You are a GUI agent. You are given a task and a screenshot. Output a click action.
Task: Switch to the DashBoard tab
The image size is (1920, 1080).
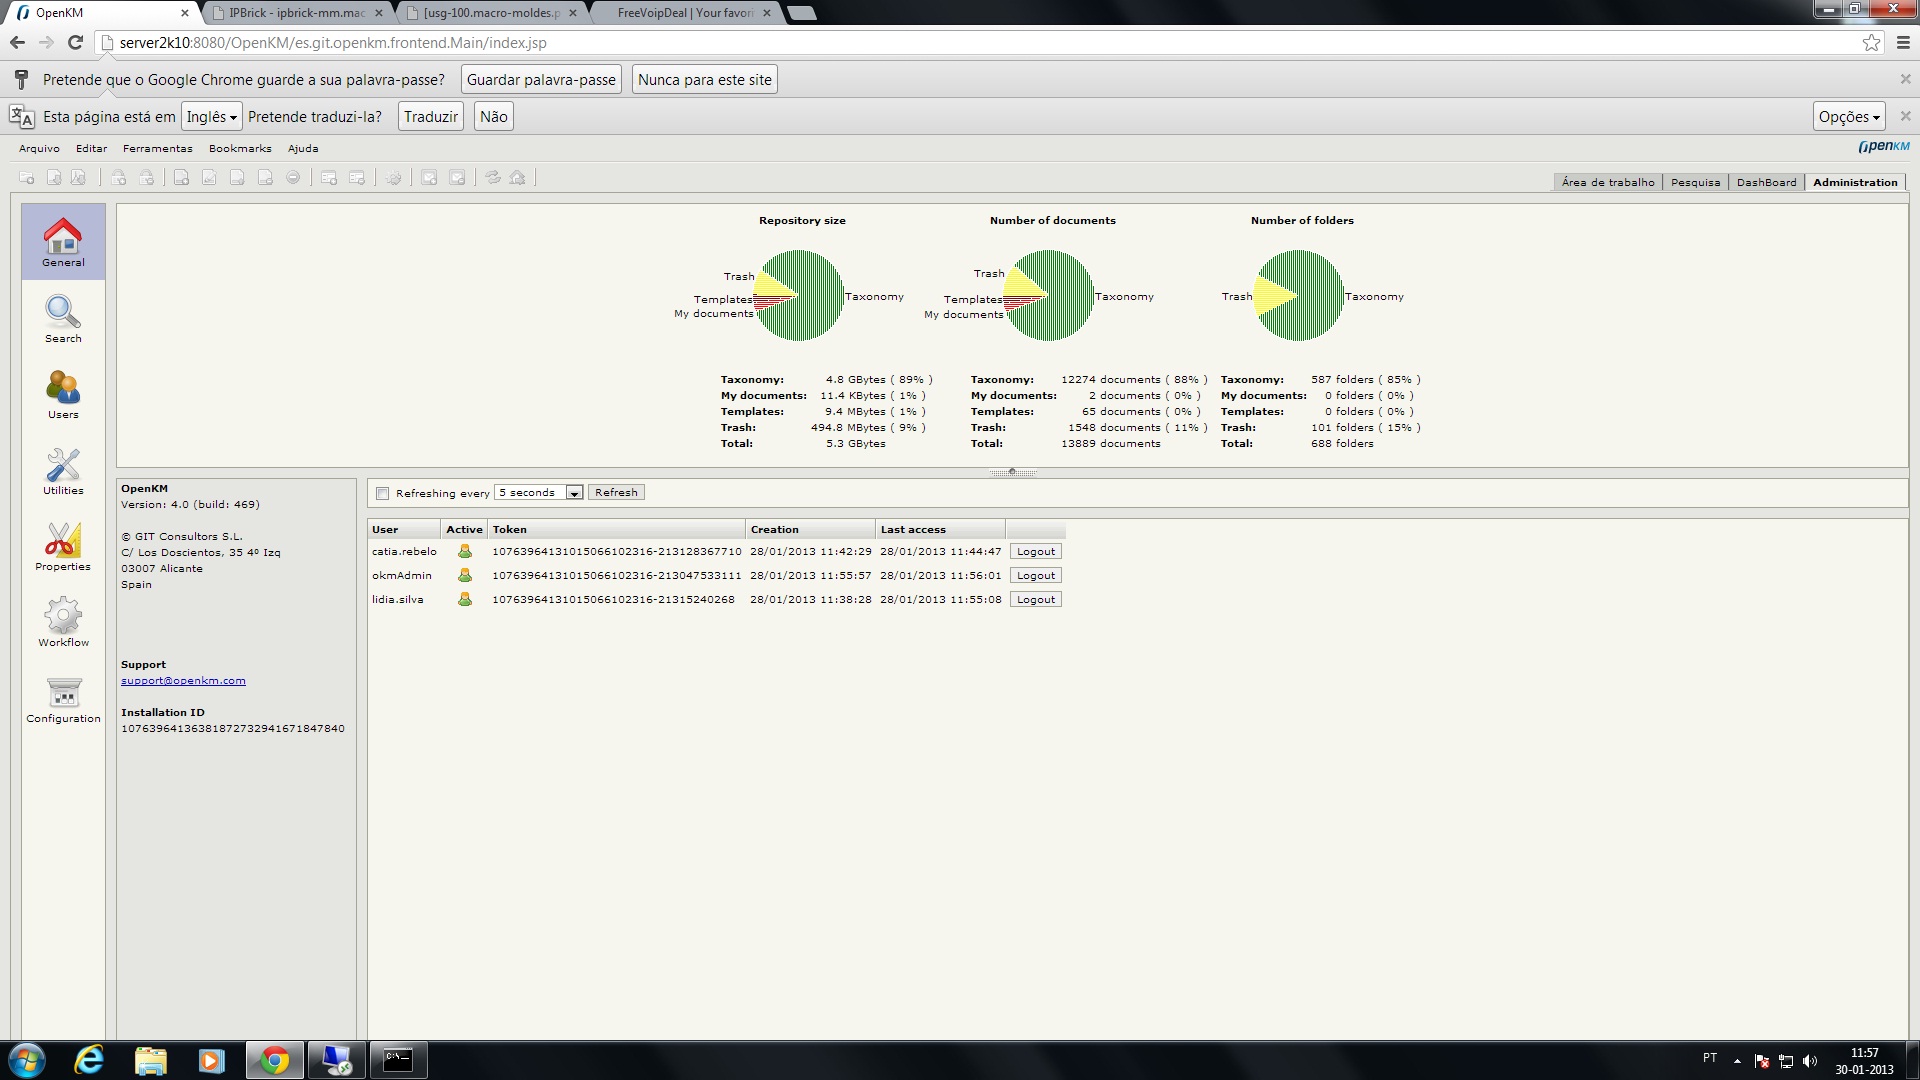coord(1766,182)
